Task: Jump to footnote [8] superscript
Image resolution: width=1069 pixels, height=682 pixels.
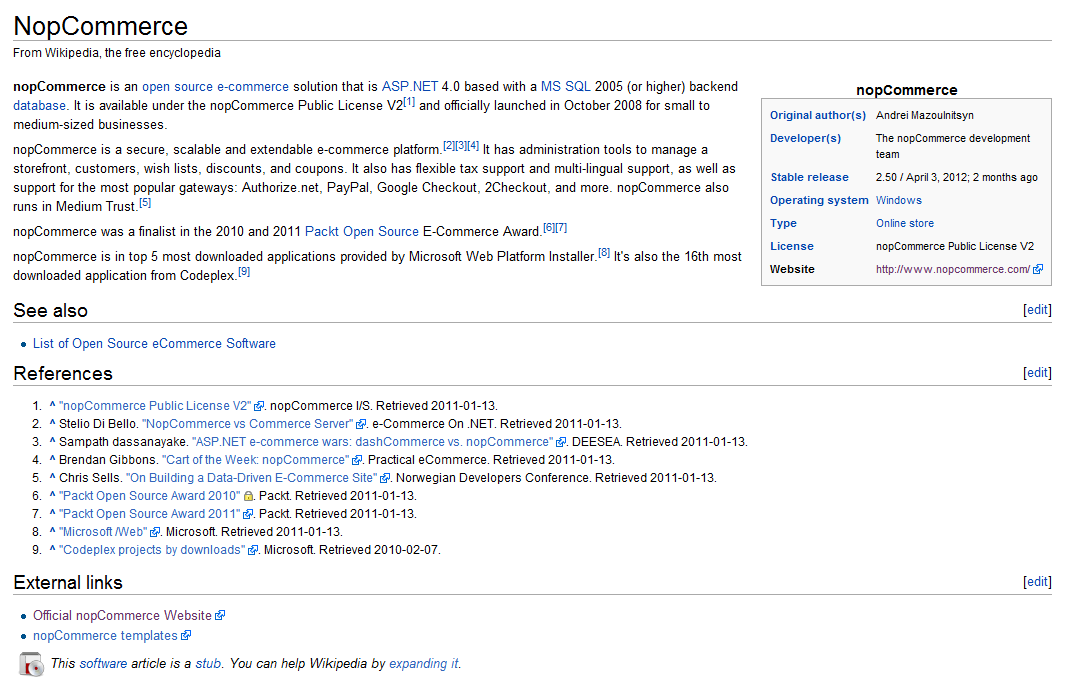Action: [x=604, y=252]
